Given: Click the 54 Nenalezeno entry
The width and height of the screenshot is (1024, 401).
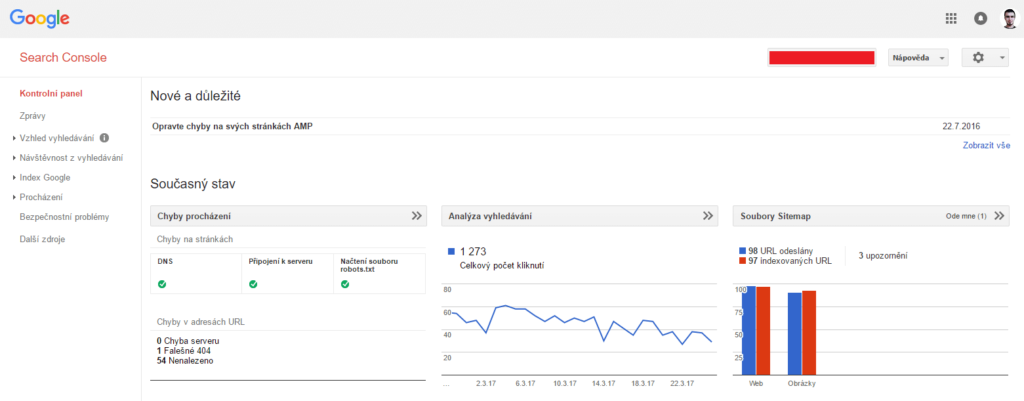Looking at the screenshot, I should [x=185, y=361].
